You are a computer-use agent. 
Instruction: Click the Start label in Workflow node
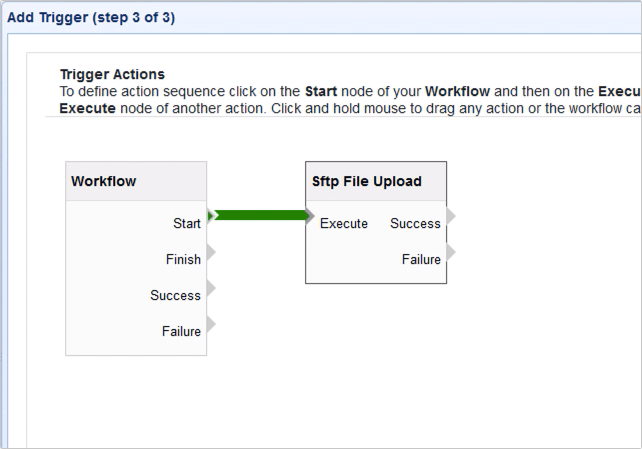pos(187,224)
